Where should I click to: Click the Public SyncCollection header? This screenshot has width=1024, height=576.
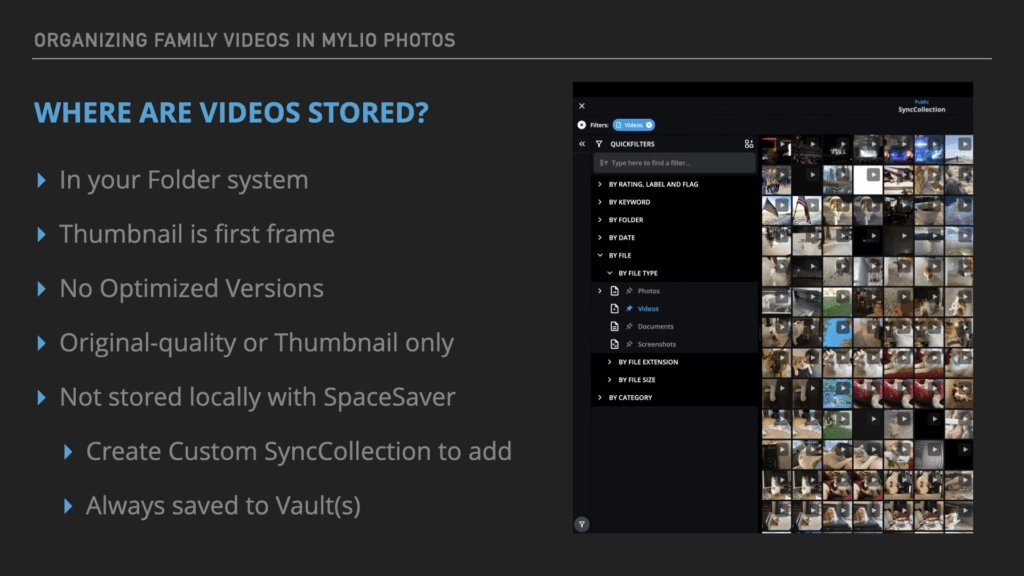click(921, 107)
